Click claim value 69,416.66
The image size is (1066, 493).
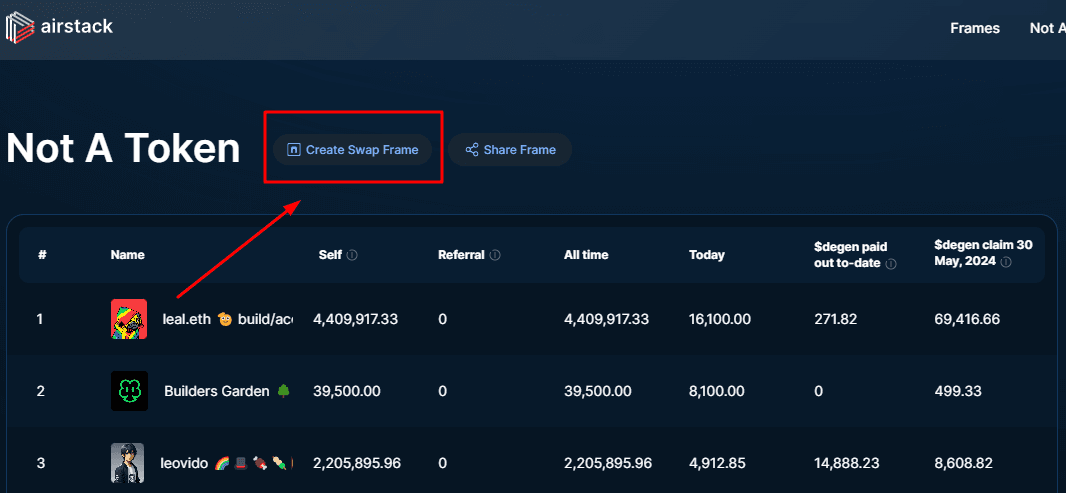(x=967, y=319)
